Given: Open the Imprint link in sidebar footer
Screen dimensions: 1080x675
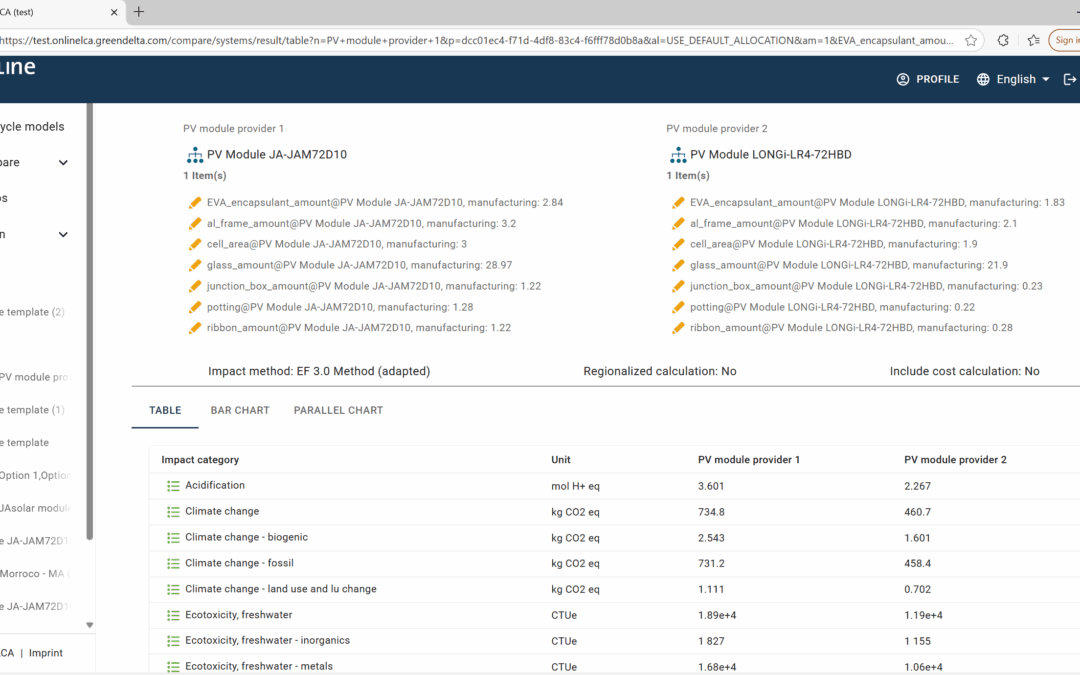Looking at the screenshot, I should tap(45, 653).
